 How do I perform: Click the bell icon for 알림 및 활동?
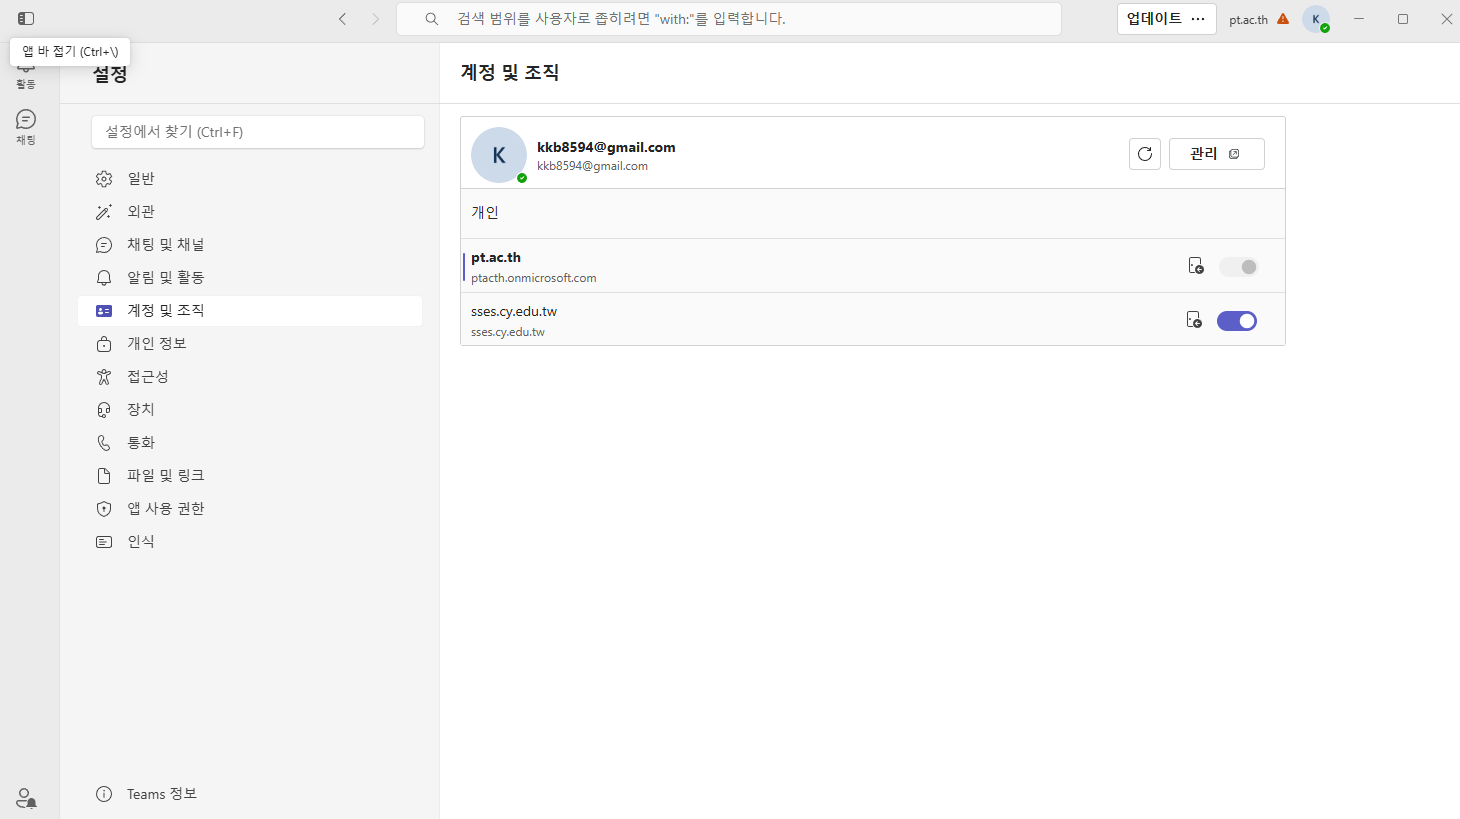pos(104,278)
